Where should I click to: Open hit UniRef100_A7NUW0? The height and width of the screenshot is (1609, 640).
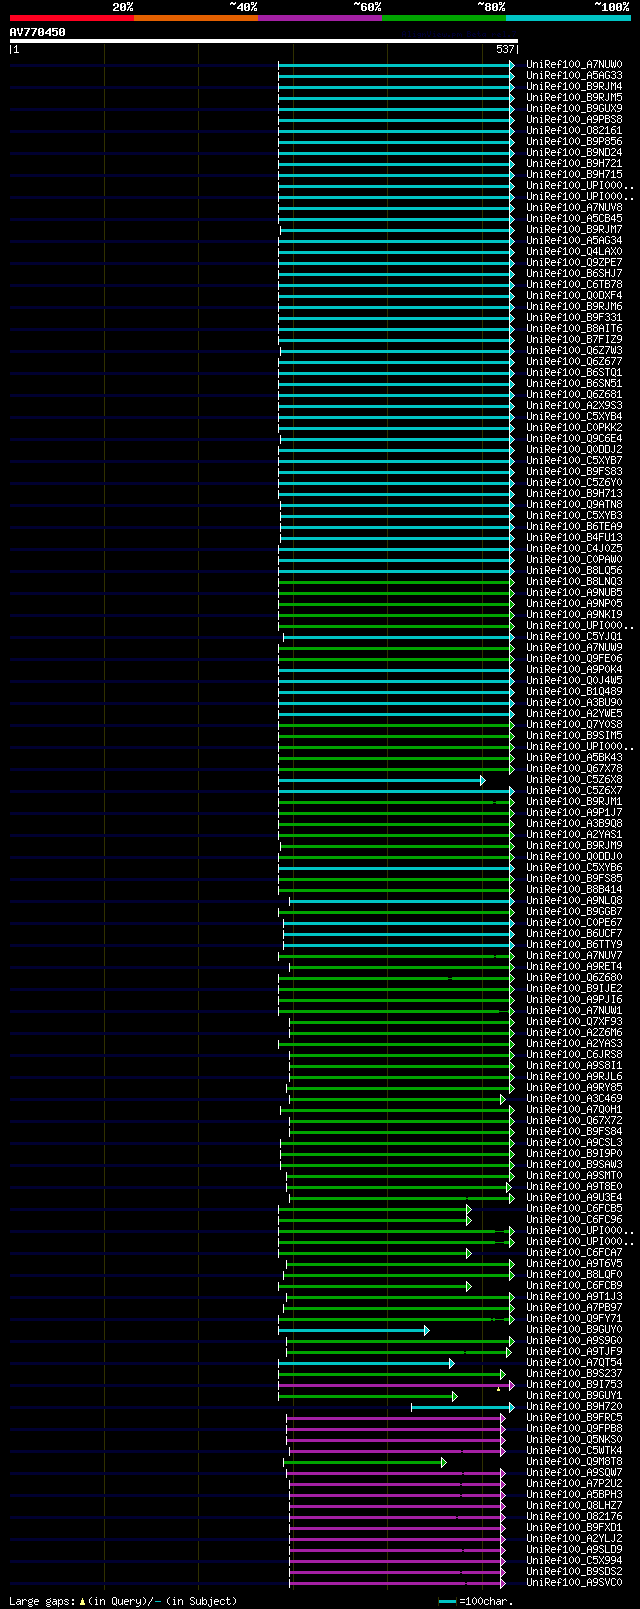pos(574,65)
